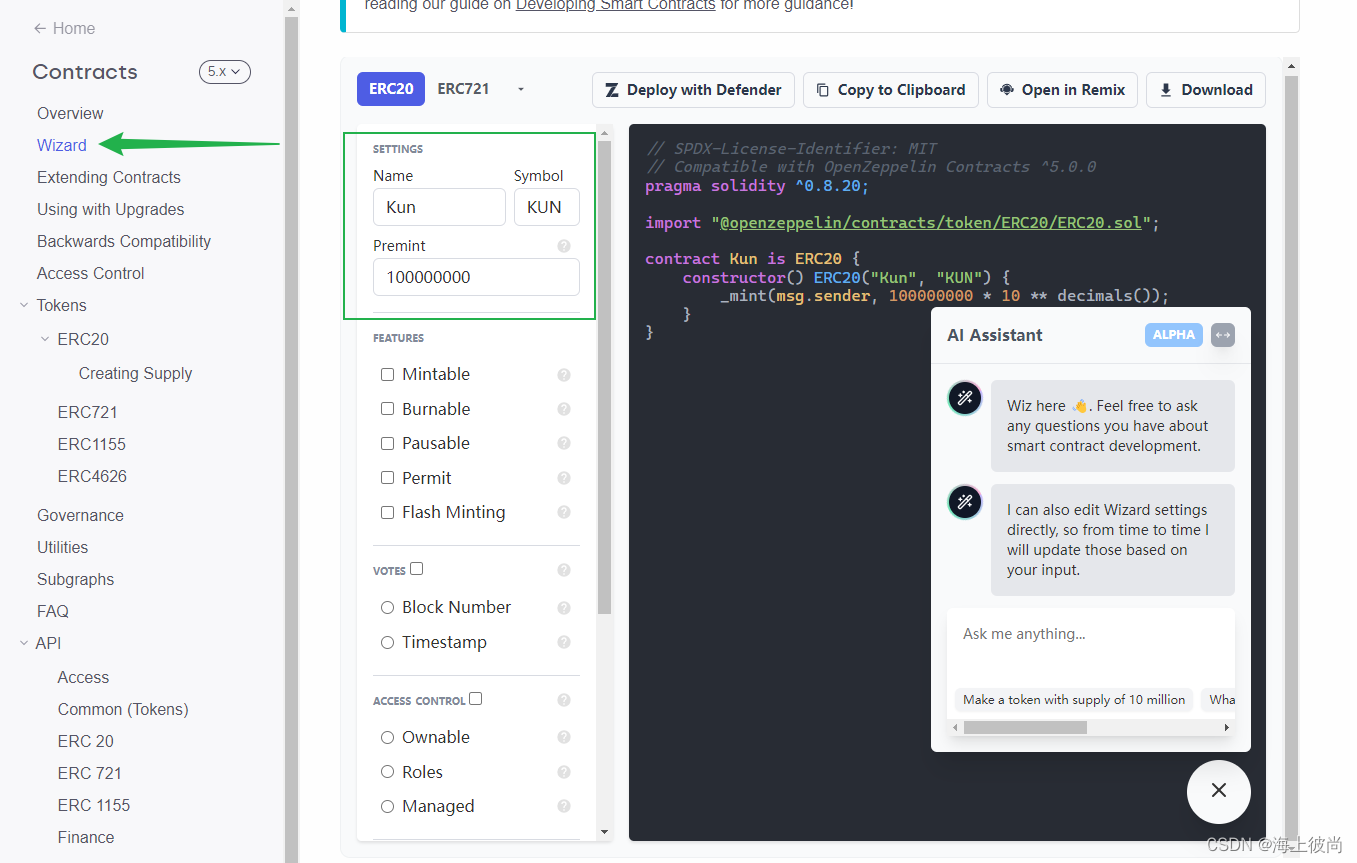The image size is (1357, 863).
Task: Toggle the Access Control section checkbox
Action: tap(476, 699)
